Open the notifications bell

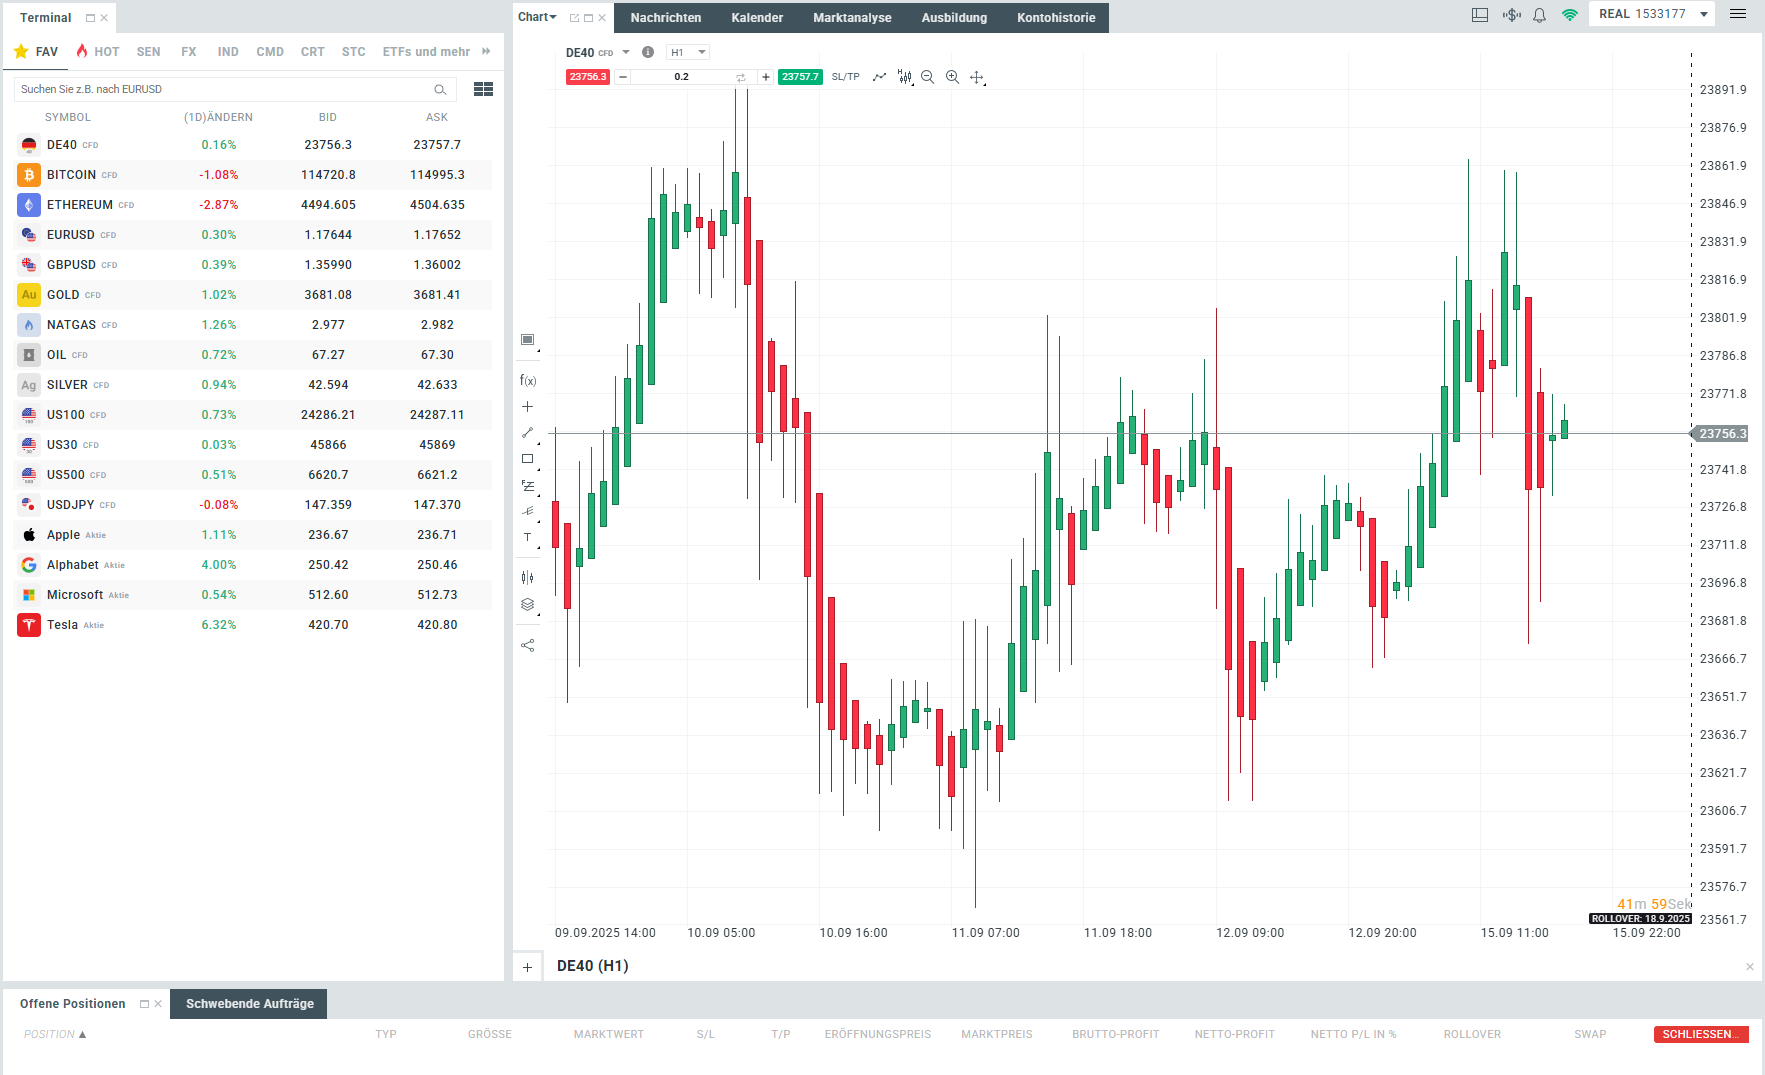pyautogui.click(x=1540, y=15)
